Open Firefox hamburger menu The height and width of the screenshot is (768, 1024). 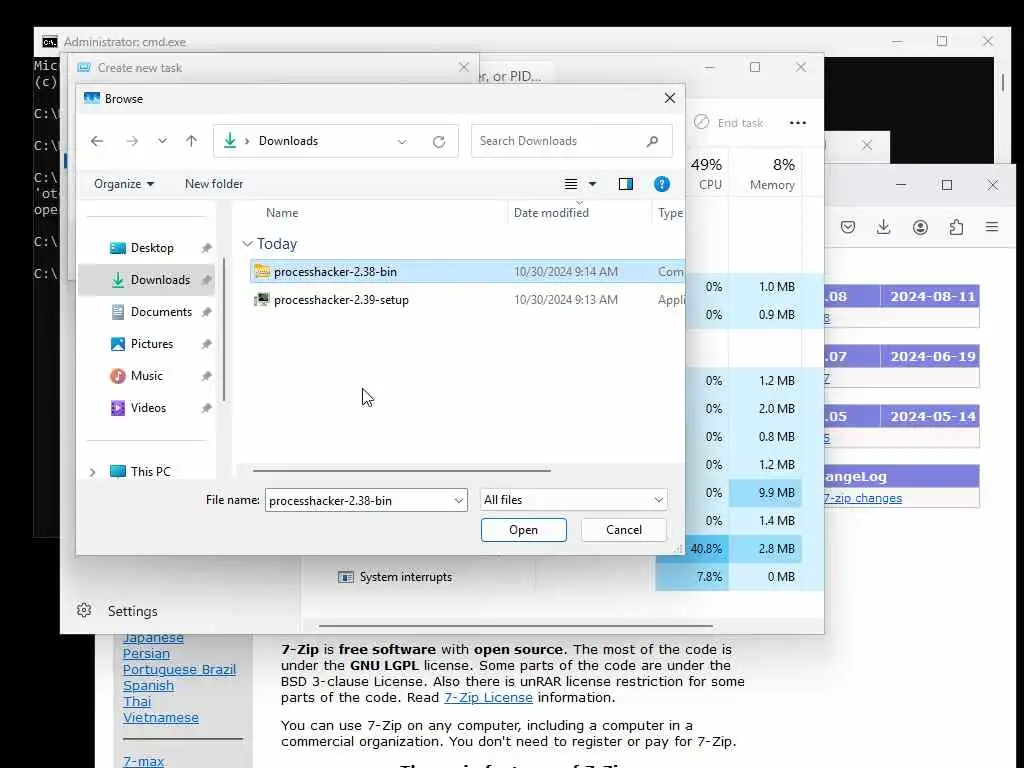(992, 227)
